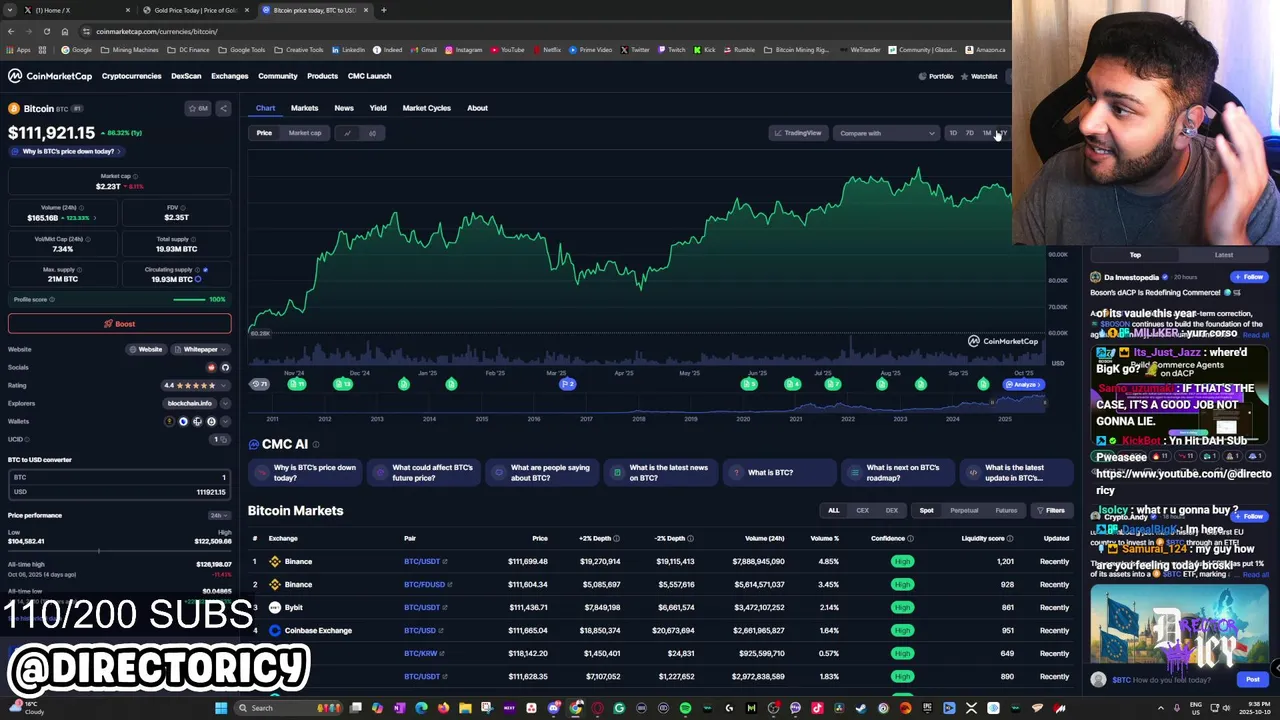Click the share icon beside Bitcoin
The width and height of the screenshot is (1280, 720).
223,108
